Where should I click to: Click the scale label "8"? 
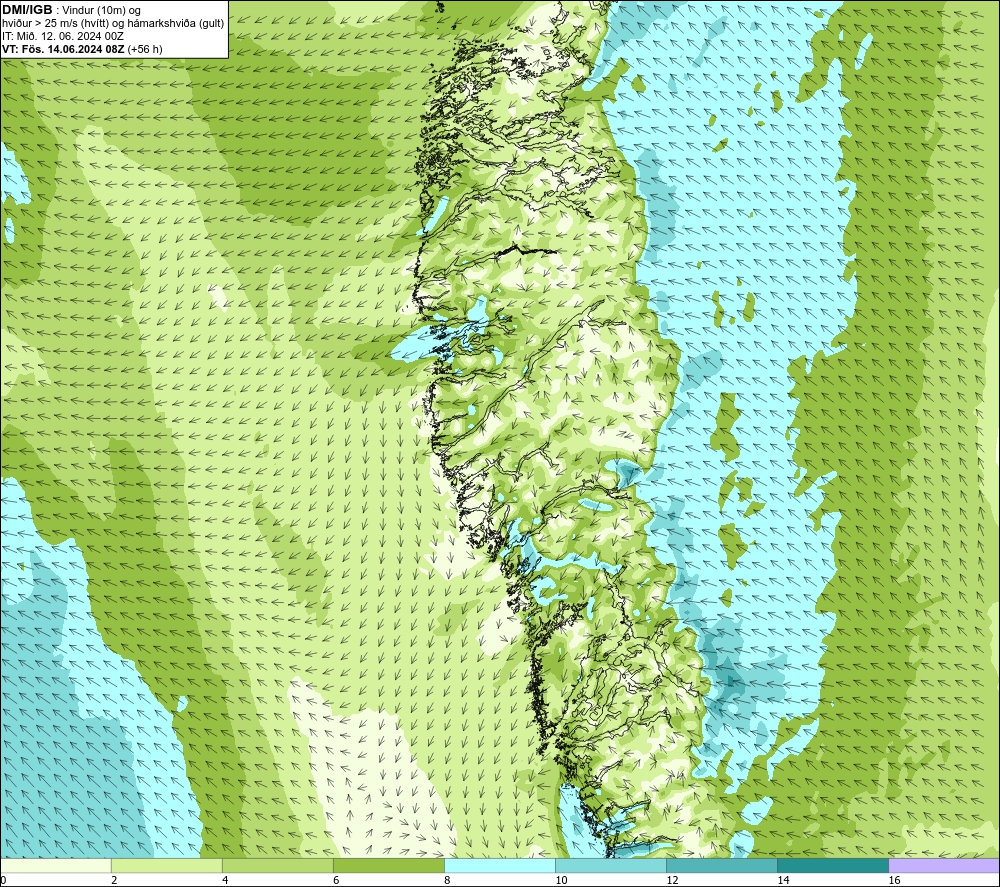coord(447,881)
